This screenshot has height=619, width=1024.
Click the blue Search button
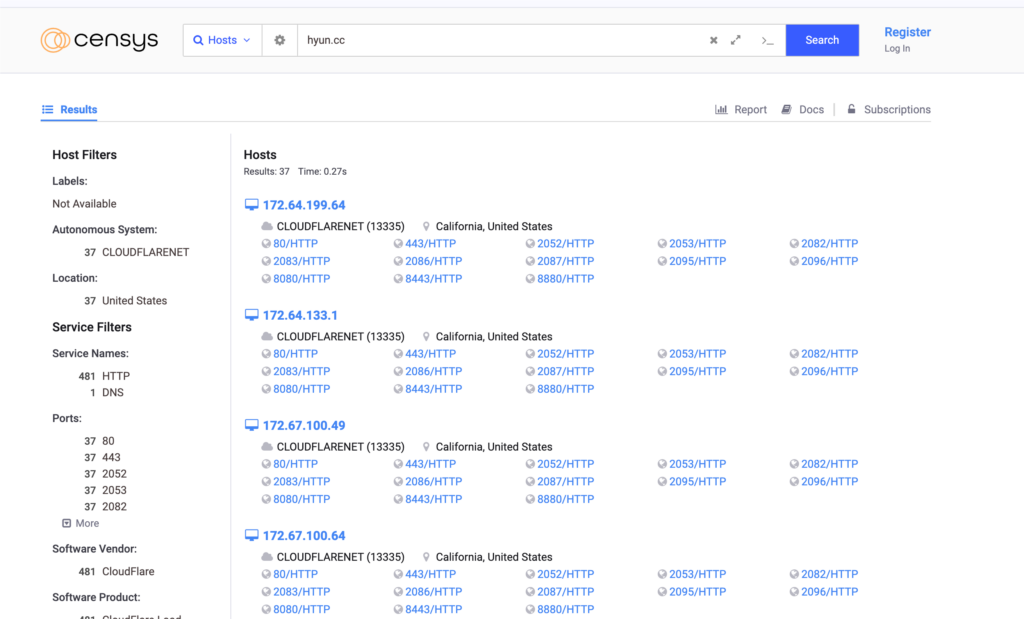pos(822,40)
